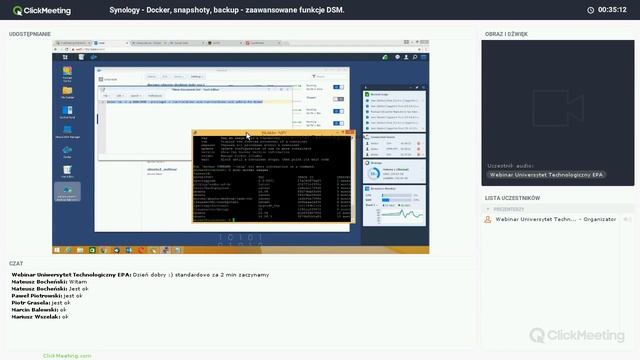This screenshot has height=360, width=640.
Task: Click the ClickMeeting logo
Action: pyautogui.click(x=42, y=10)
